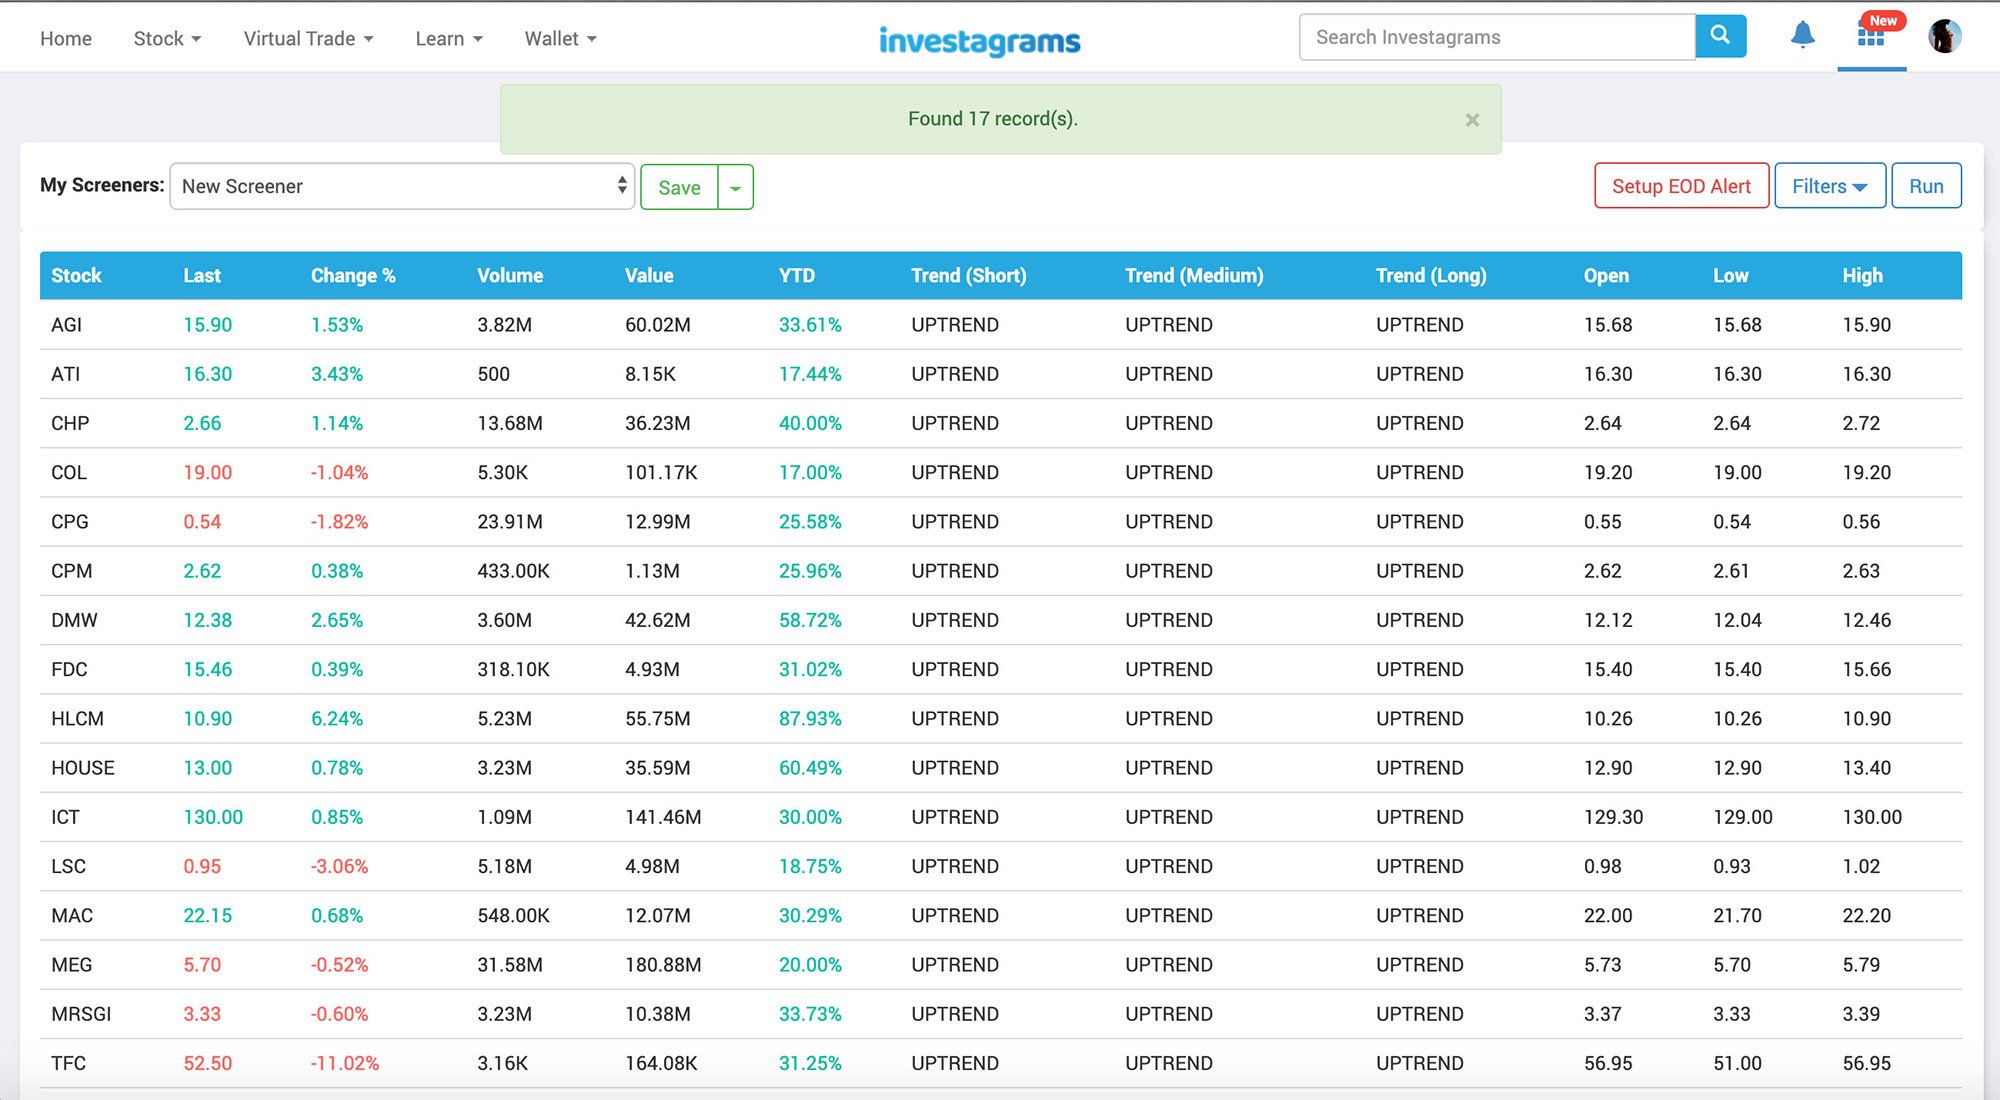Screen dimensions: 2000x1100
Task: Sort by YTD column header
Action: (x=797, y=275)
